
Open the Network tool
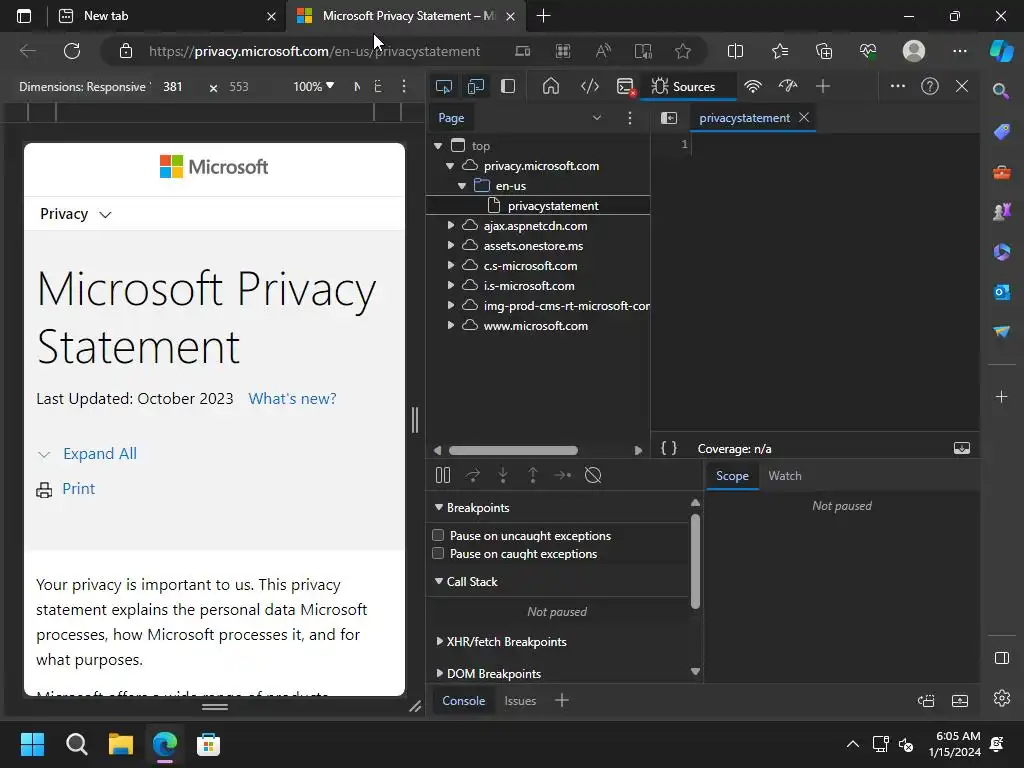[753, 86]
